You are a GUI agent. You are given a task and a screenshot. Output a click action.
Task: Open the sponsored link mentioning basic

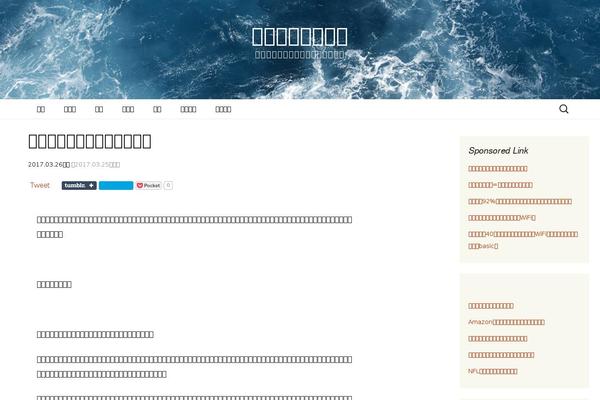[523, 240]
